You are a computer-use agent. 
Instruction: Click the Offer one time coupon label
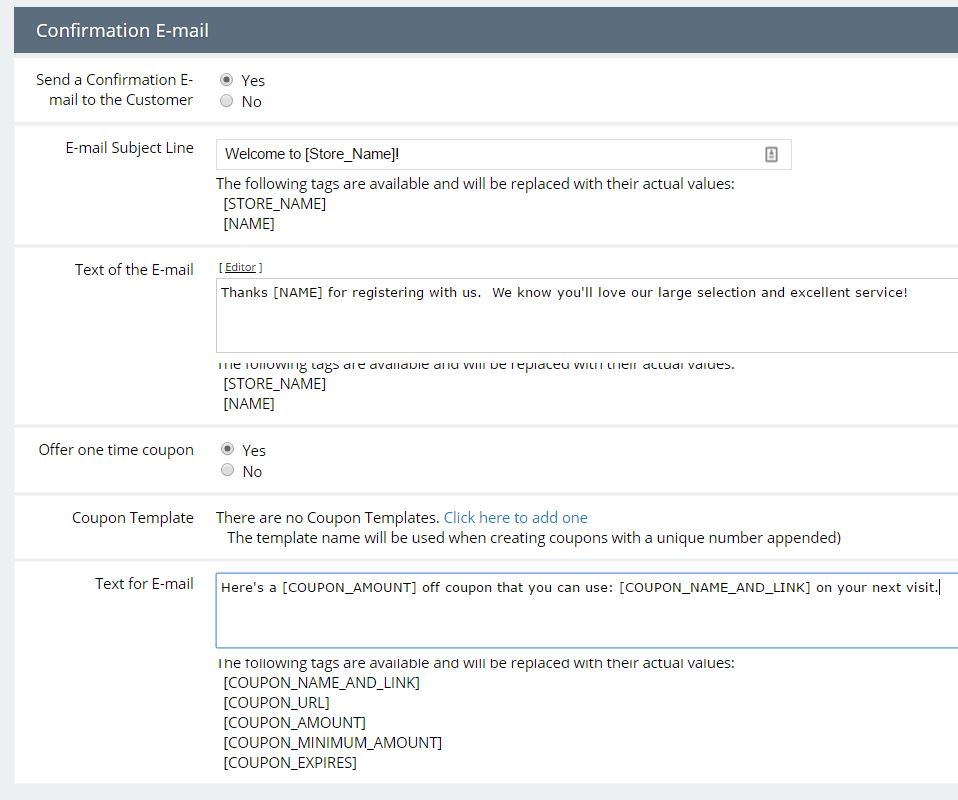click(x=116, y=450)
